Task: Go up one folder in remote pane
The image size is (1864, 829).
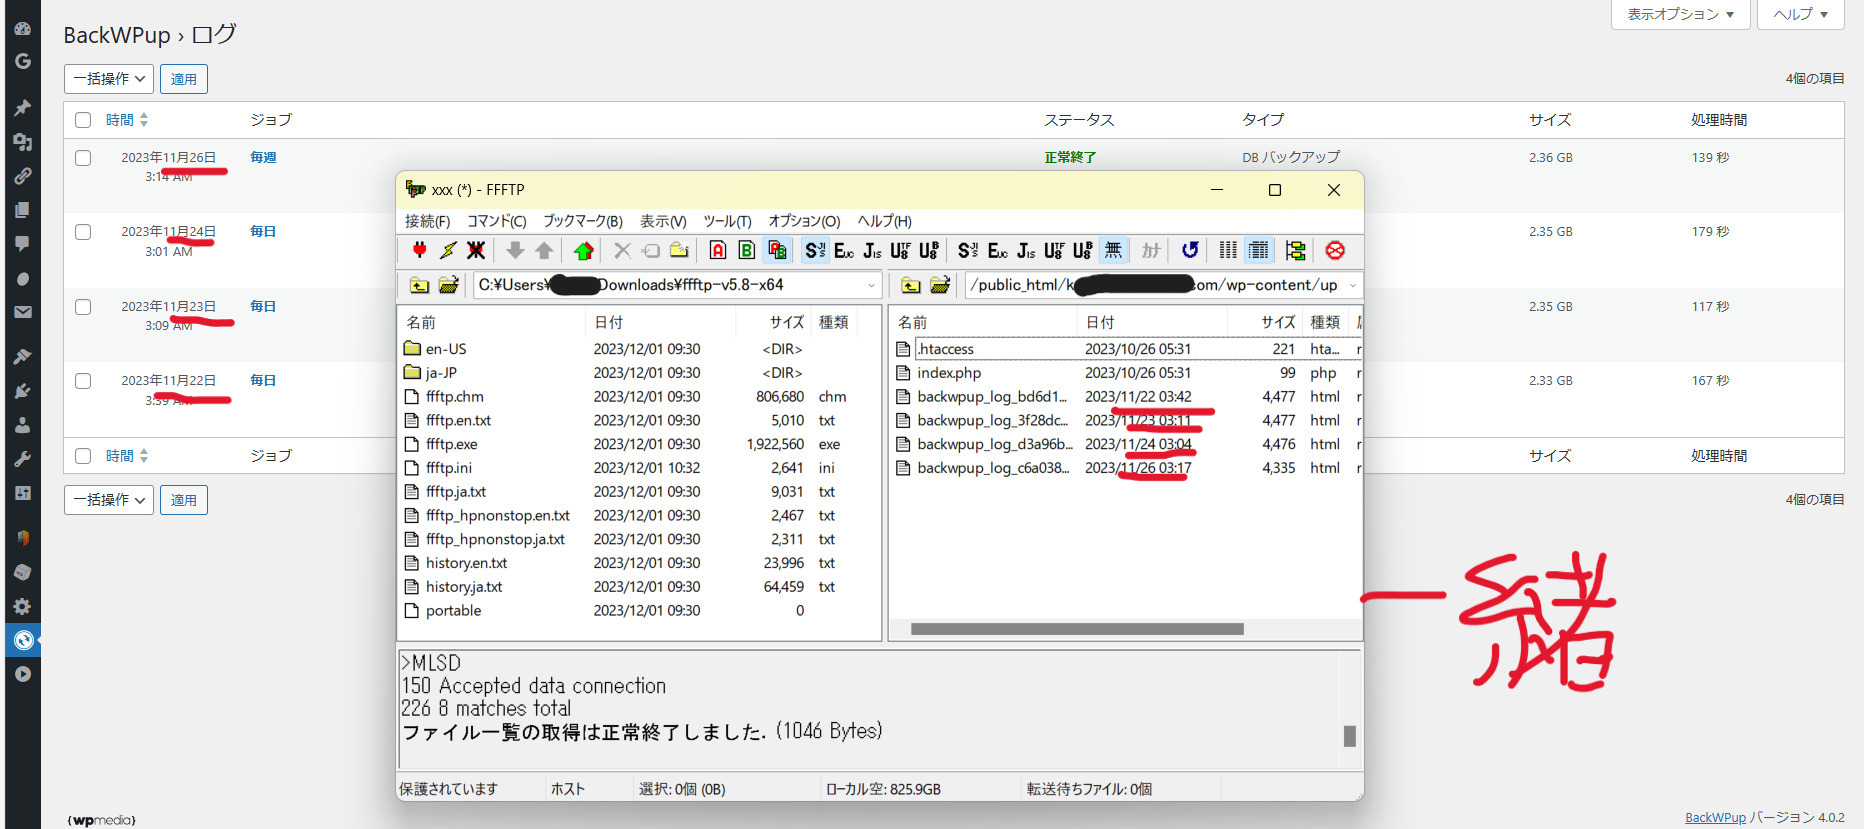Action: (x=910, y=285)
